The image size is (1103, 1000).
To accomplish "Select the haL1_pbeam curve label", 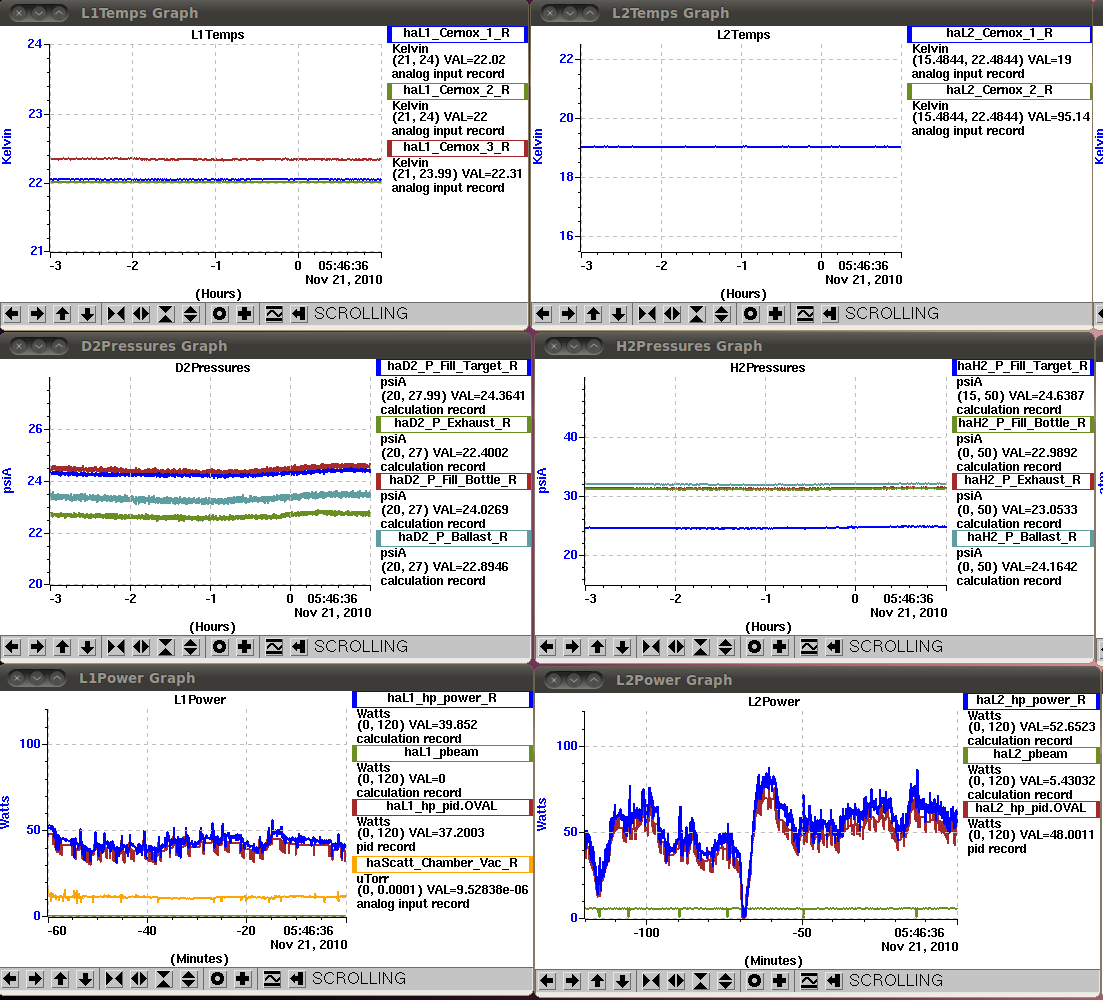I will (442, 752).
